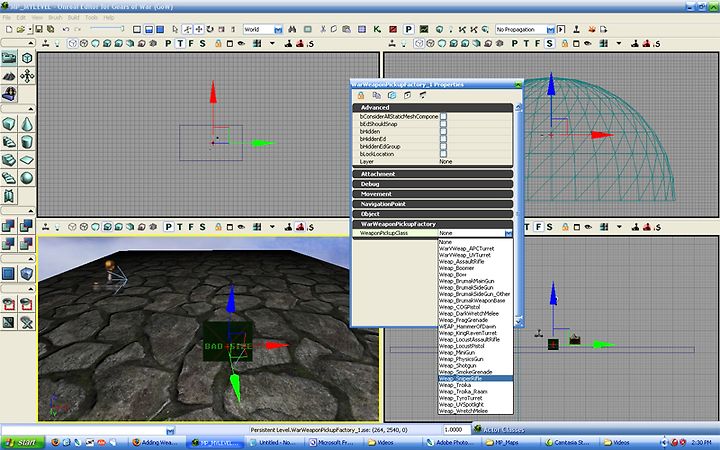
Task: Activate Geometry mode wireframe cube icon
Action: point(27,58)
